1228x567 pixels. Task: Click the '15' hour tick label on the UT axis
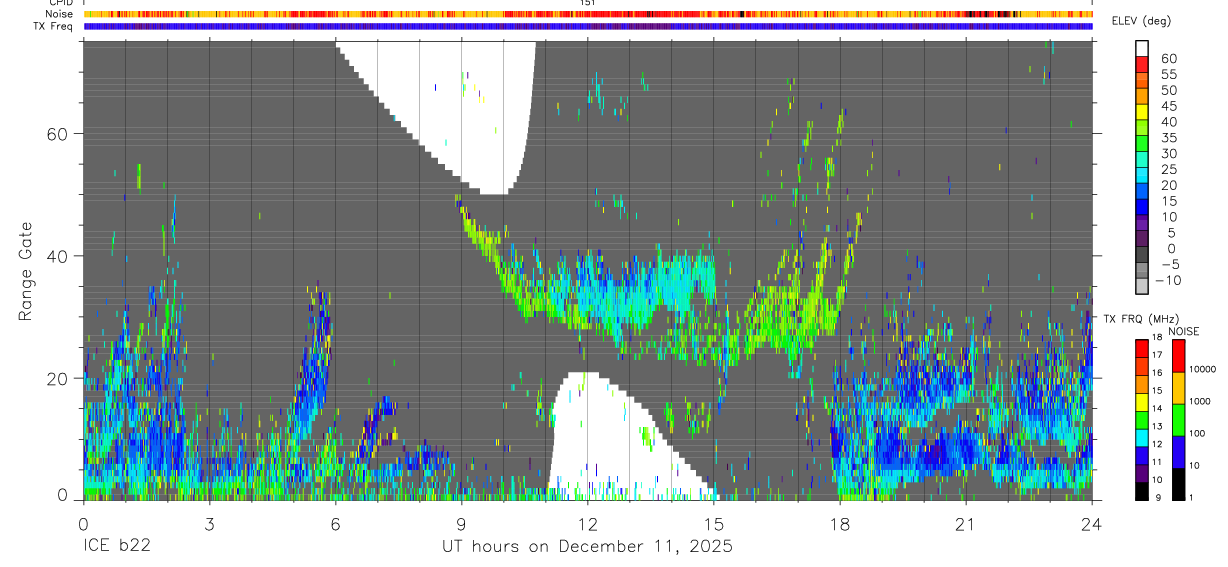(713, 523)
